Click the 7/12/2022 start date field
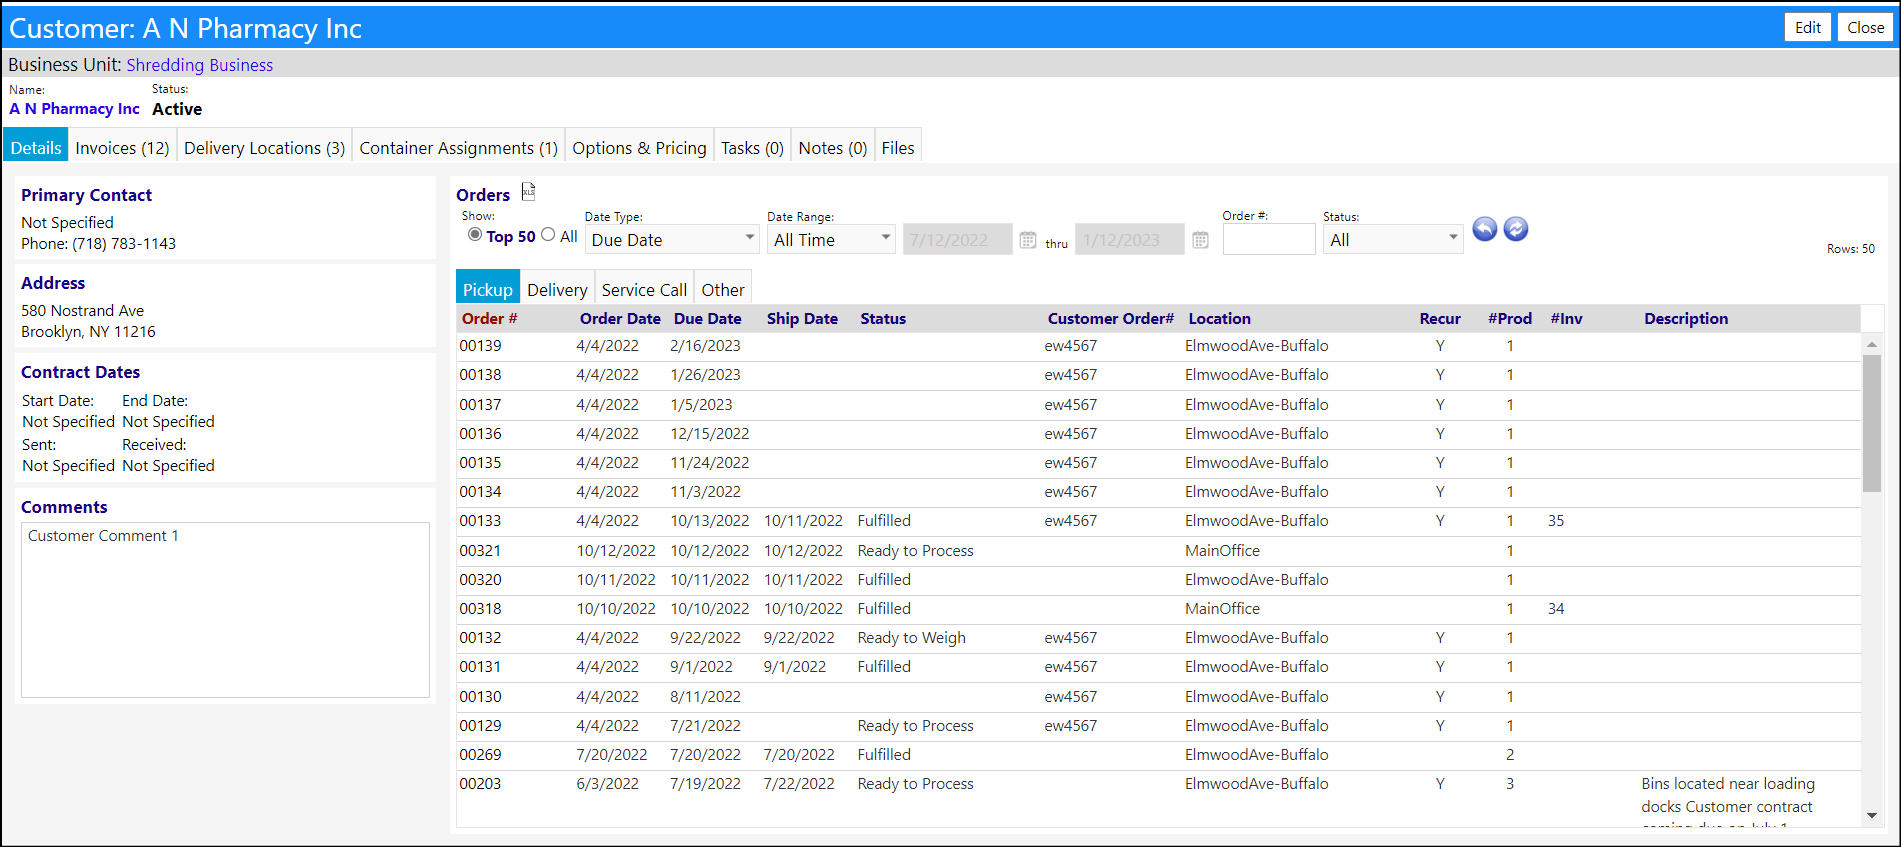This screenshot has width=1901, height=847. (x=957, y=239)
